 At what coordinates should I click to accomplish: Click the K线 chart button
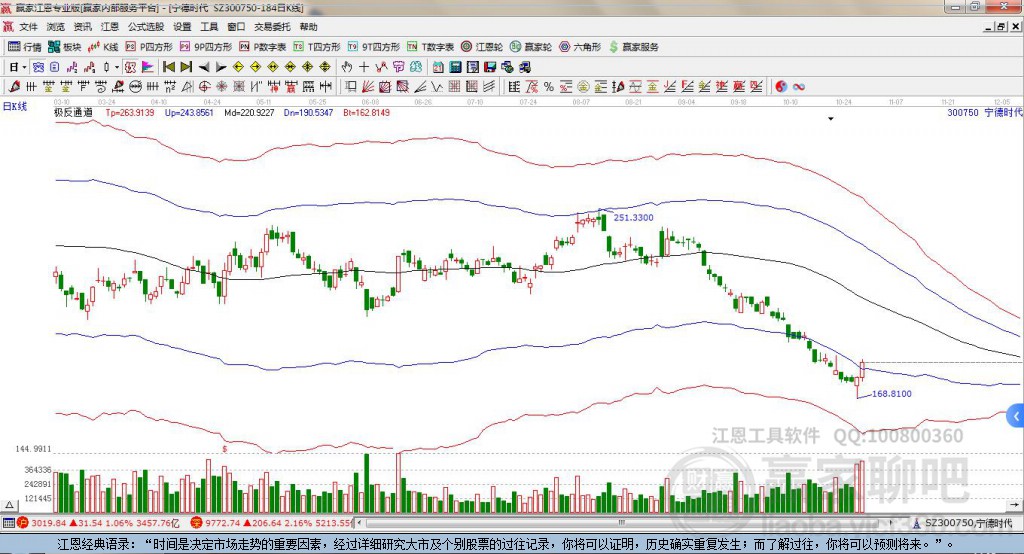tap(103, 47)
